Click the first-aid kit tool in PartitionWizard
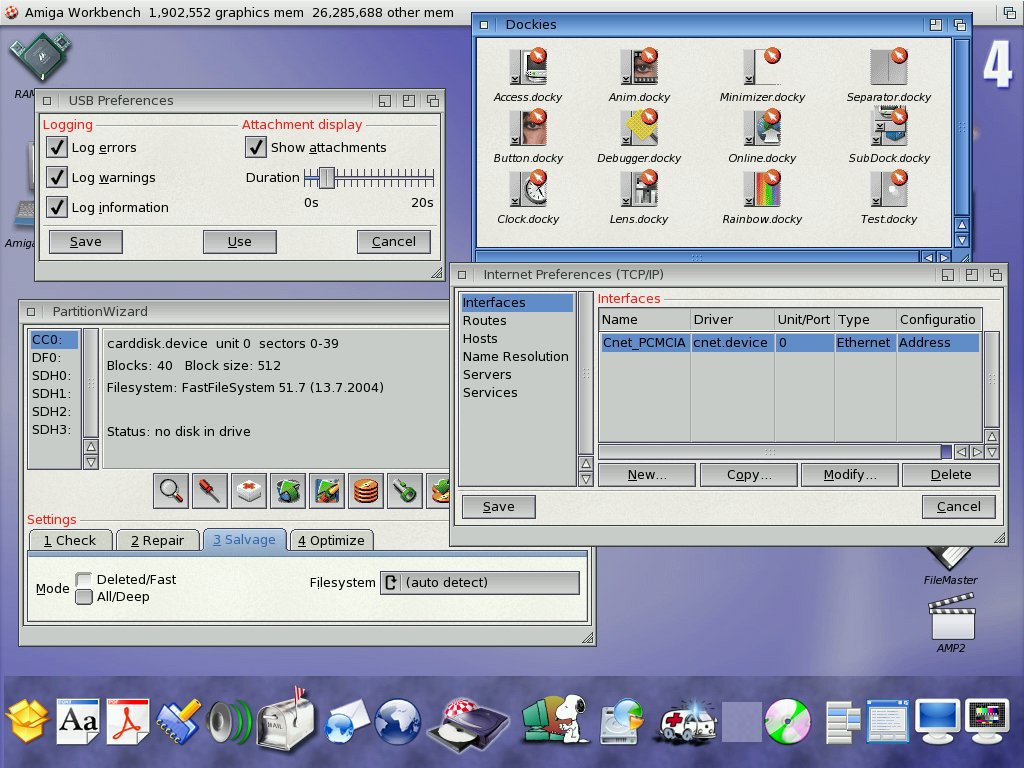 click(249, 491)
